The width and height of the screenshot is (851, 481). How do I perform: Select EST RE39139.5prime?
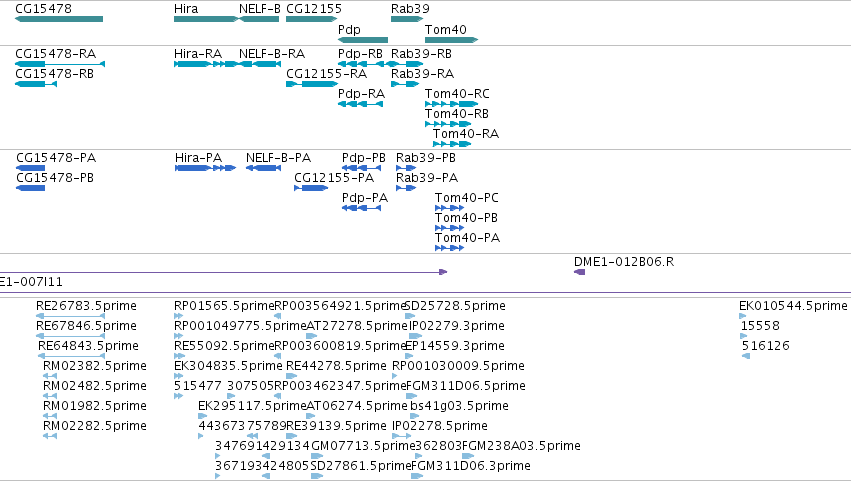[336, 426]
